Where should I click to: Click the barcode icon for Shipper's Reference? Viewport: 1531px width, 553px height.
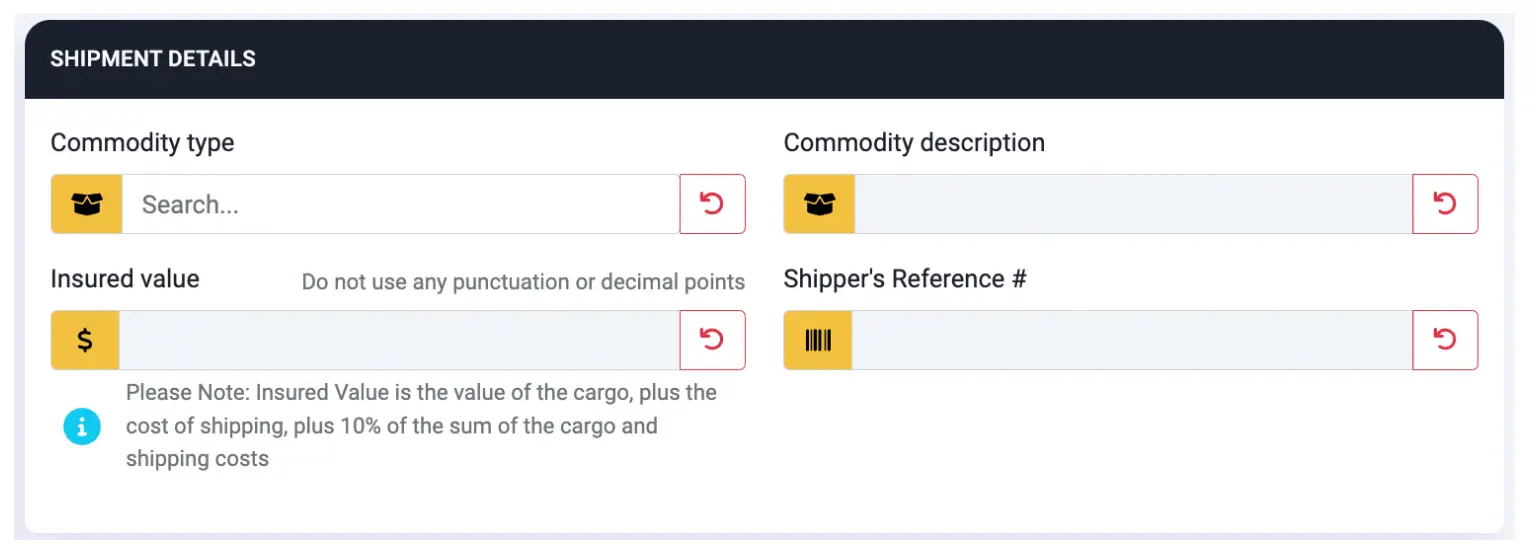click(818, 340)
